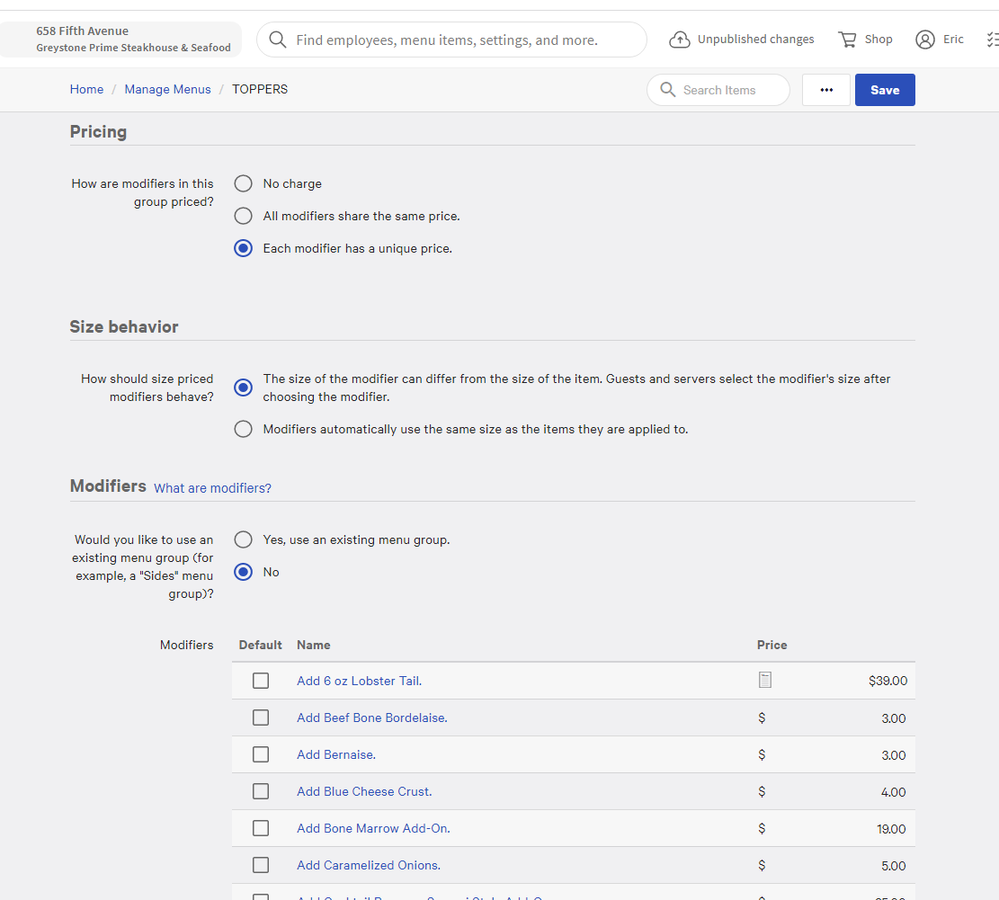Open the Shop cart icon
The width and height of the screenshot is (999, 900).
(847, 40)
